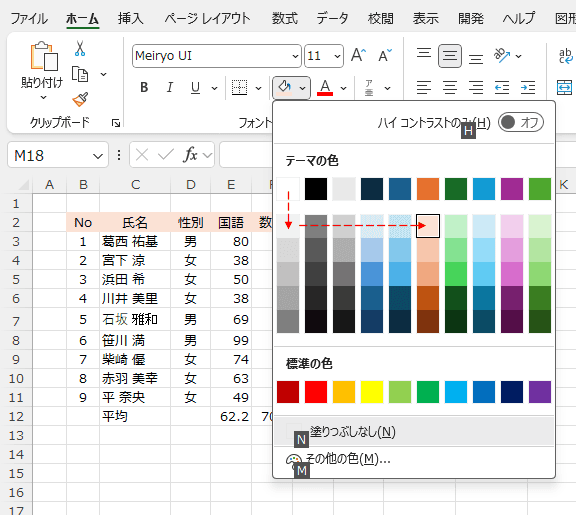Screen dimensions: 576x515
Task: Open その他の色 (more colors)
Action: 414,459
